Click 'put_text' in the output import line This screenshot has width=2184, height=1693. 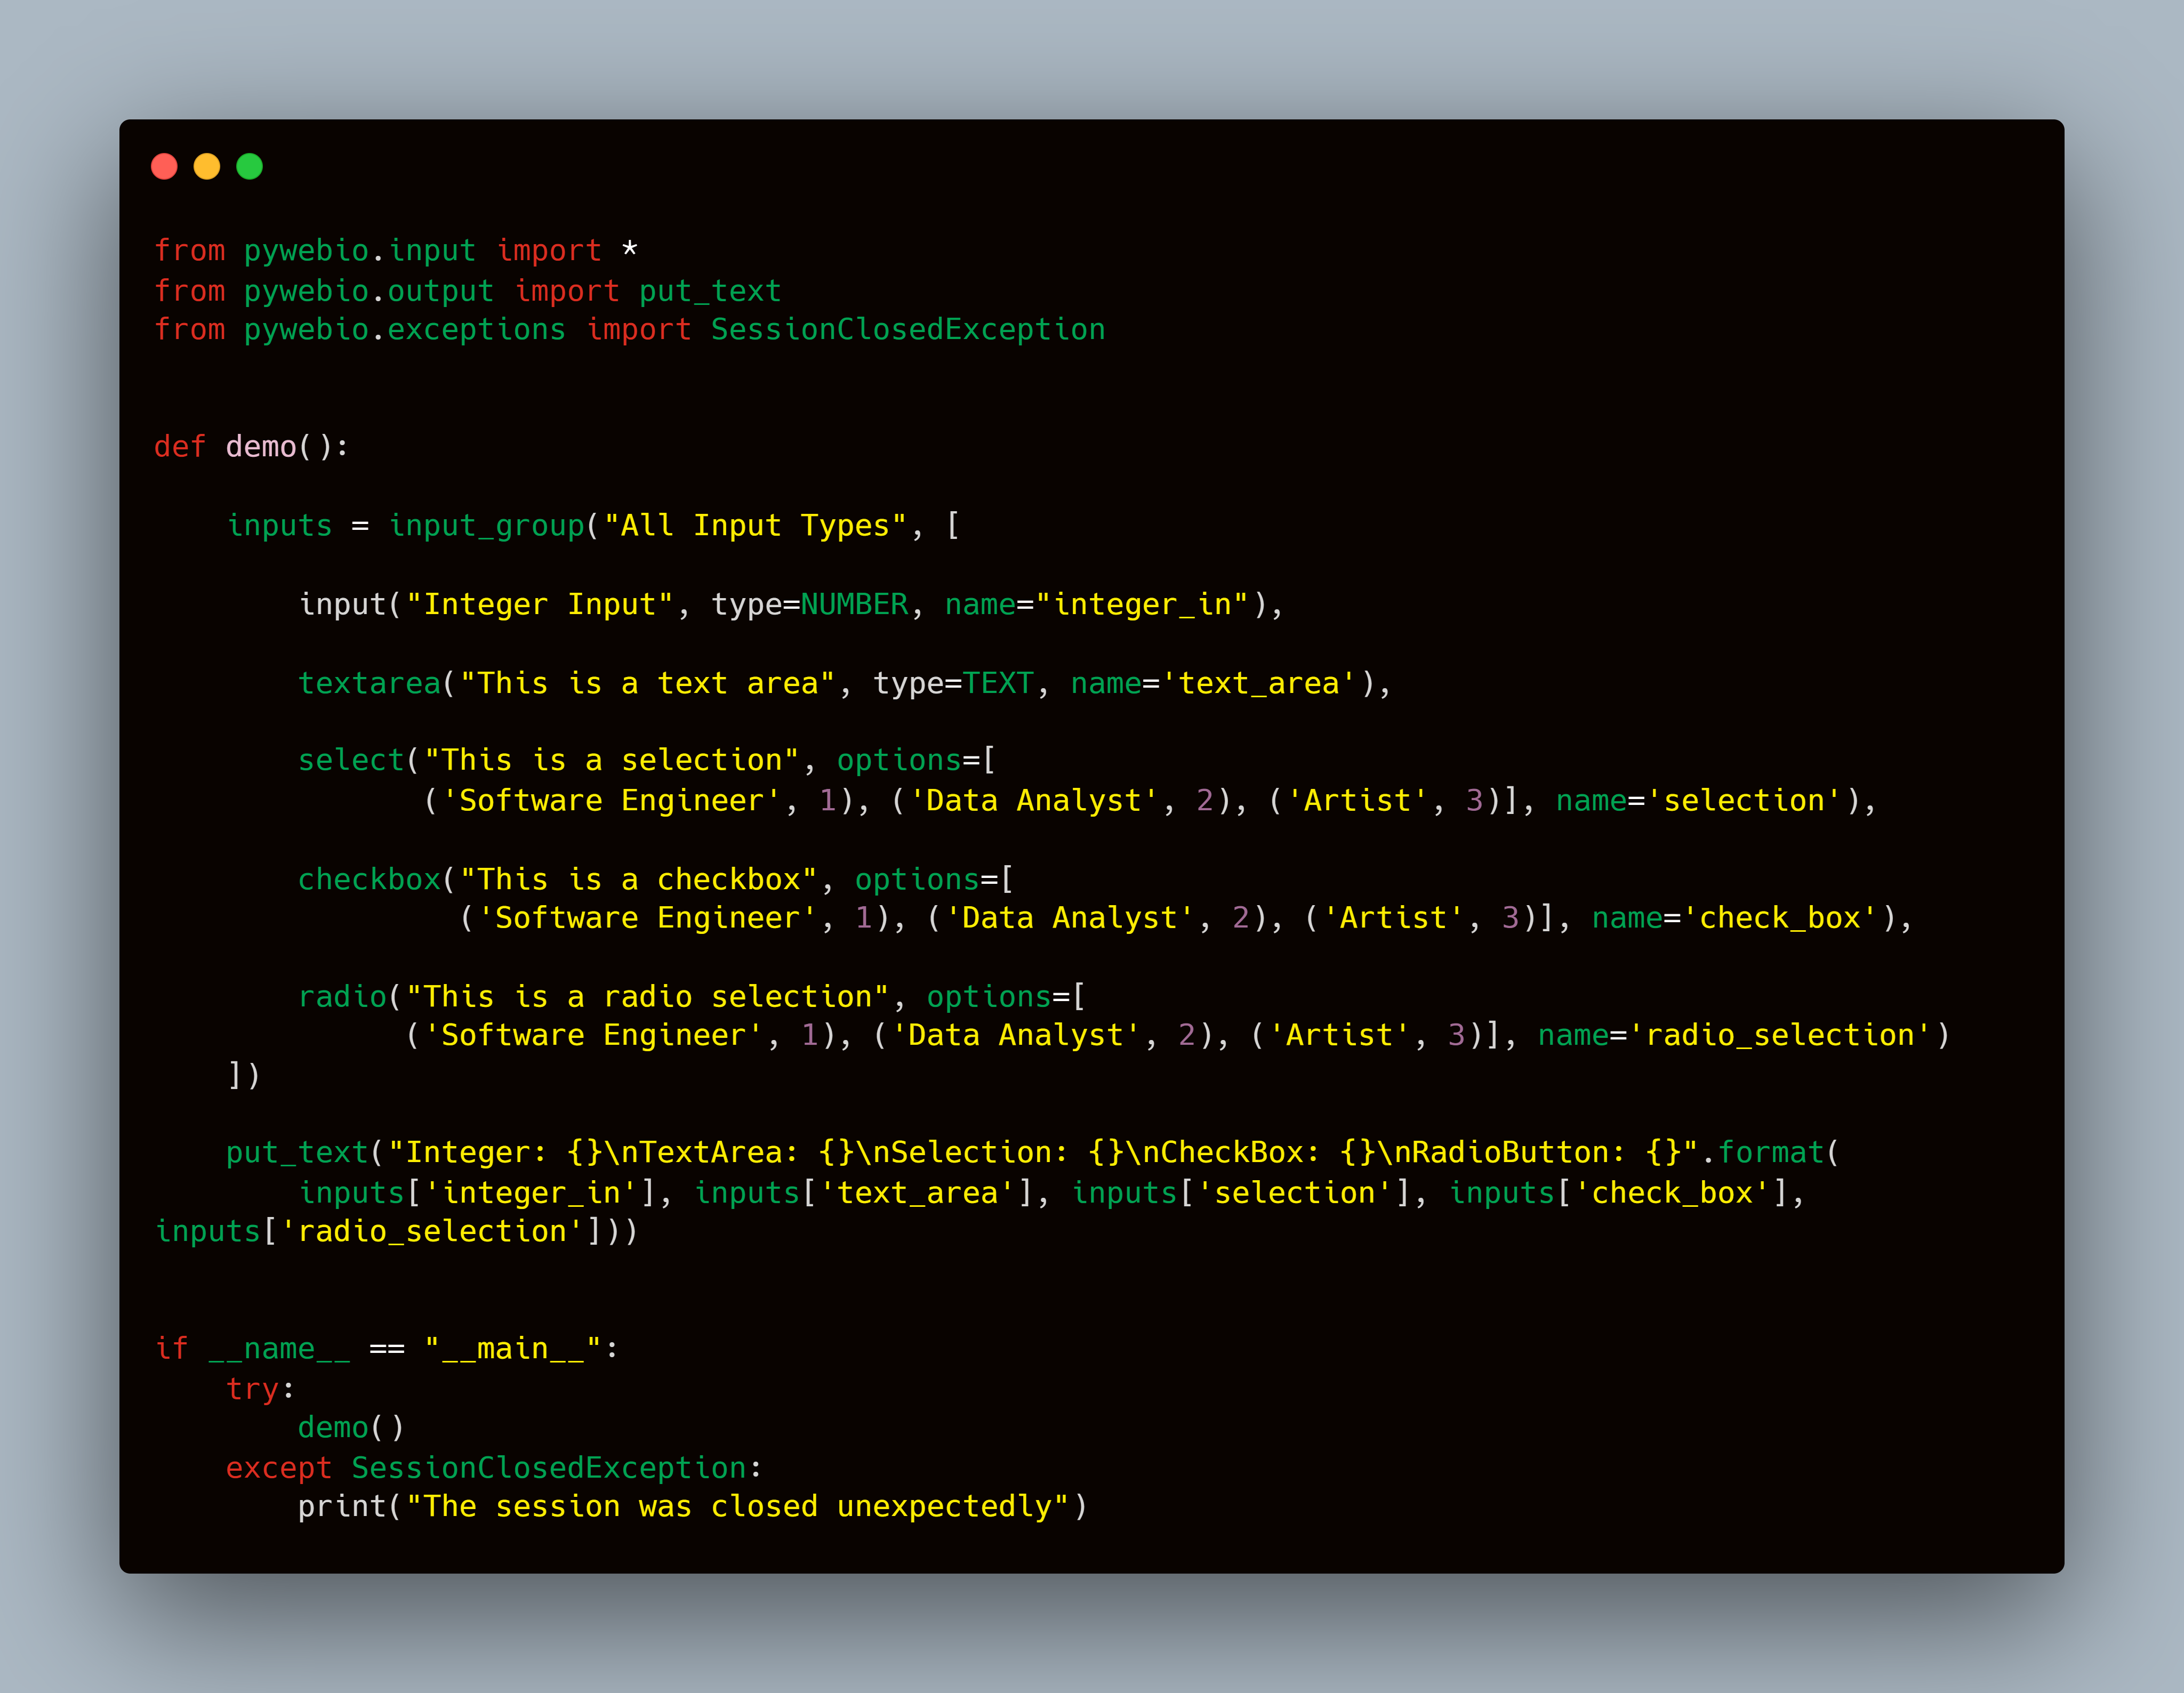click(710, 291)
